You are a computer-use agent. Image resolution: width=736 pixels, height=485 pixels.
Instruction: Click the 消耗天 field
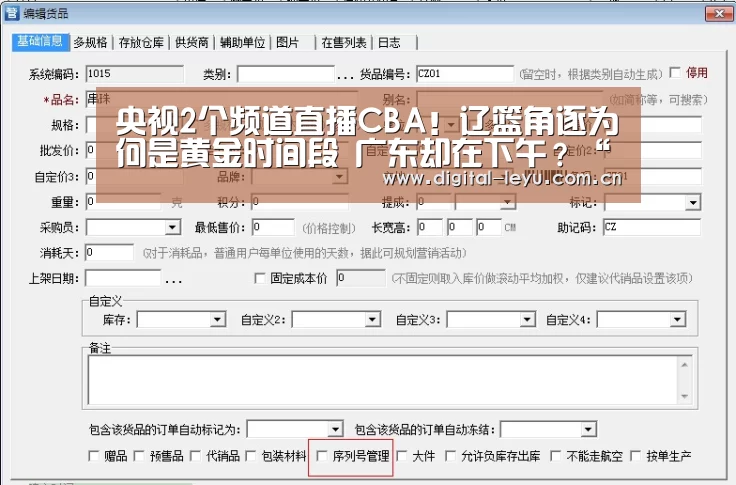point(109,253)
